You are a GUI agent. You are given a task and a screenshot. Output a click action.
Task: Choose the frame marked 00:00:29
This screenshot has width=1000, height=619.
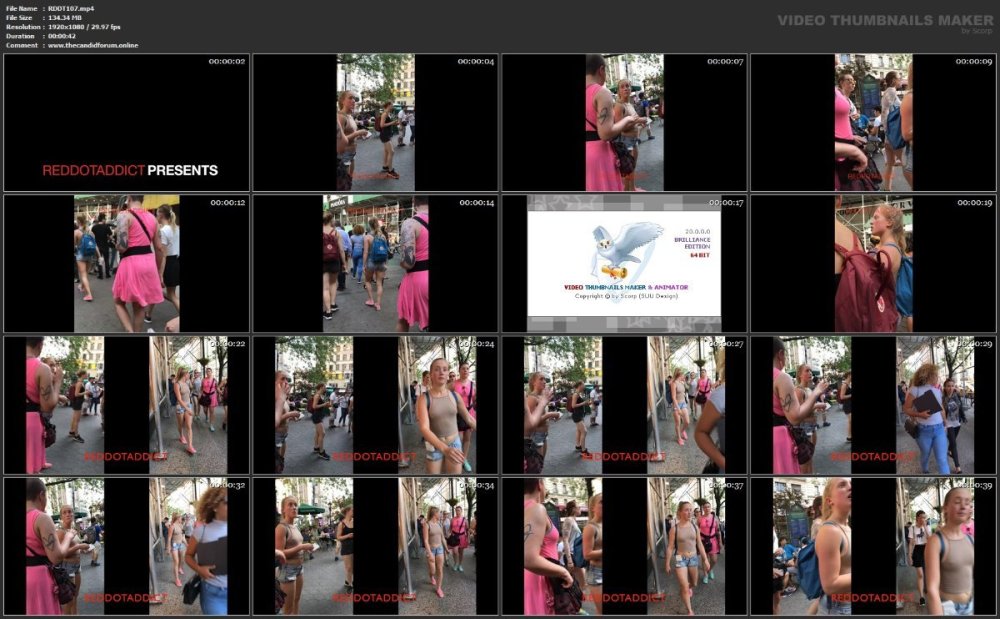tap(874, 405)
